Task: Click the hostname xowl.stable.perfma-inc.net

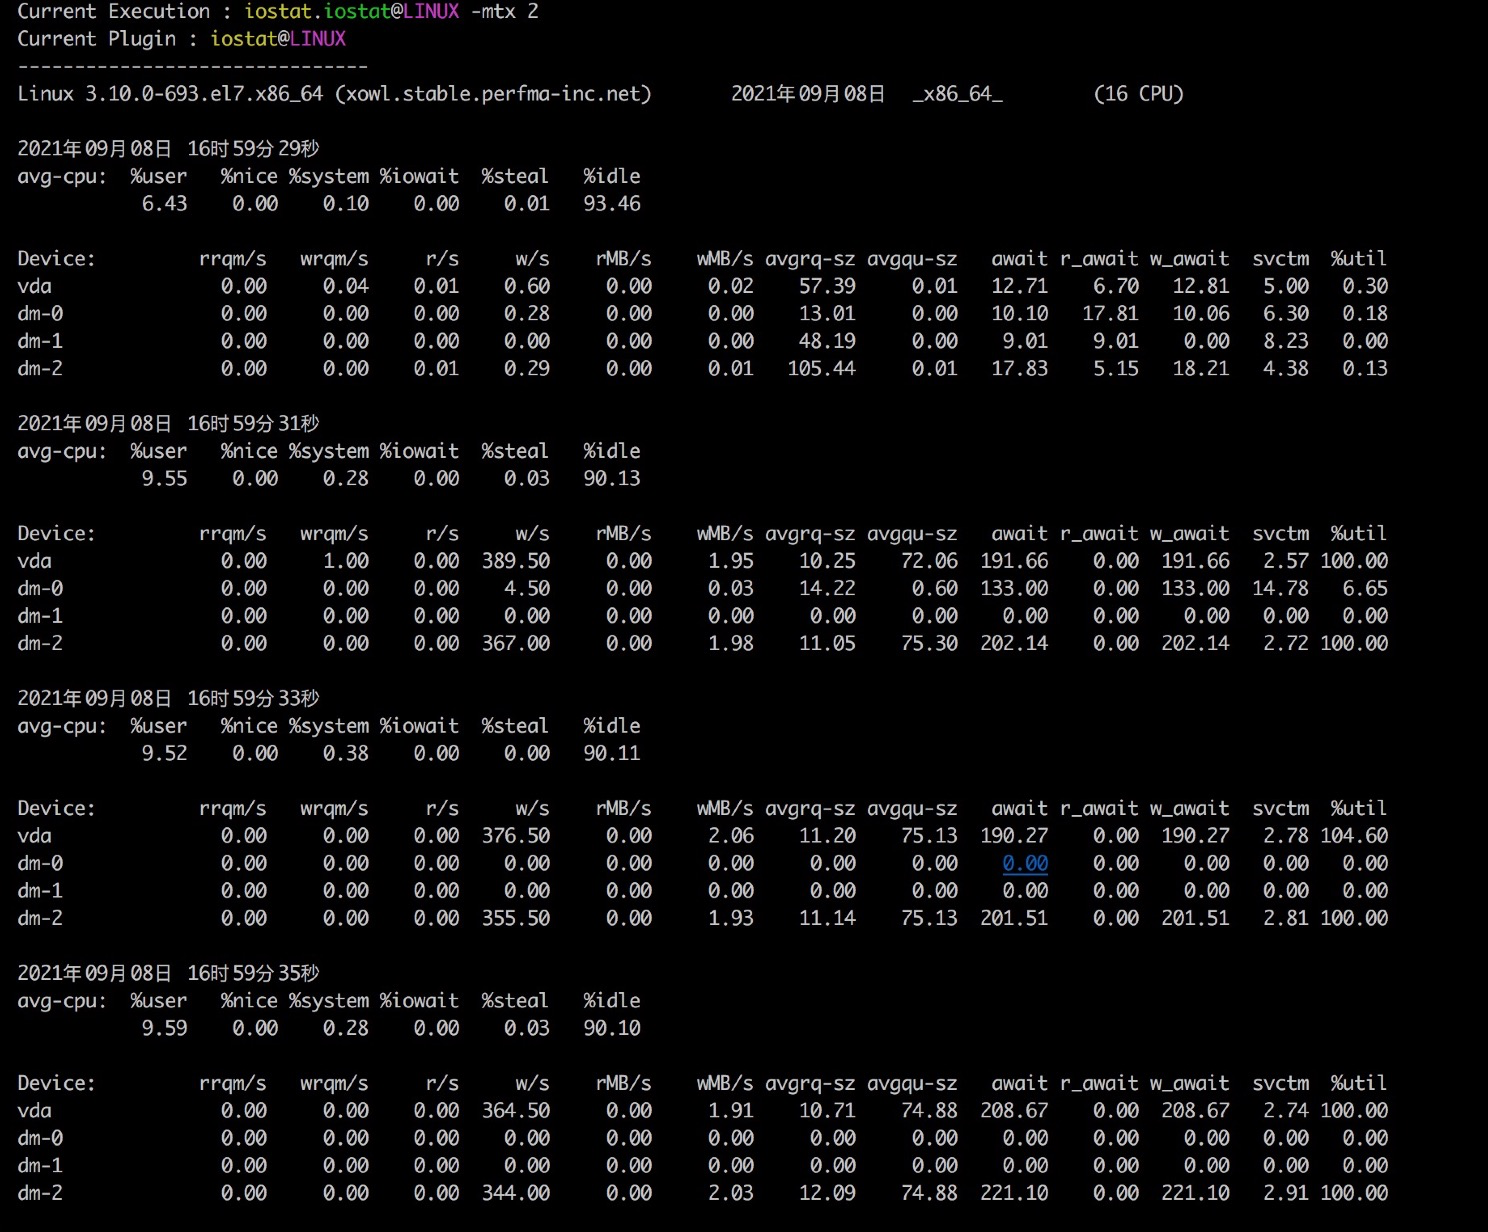Action: click(493, 94)
